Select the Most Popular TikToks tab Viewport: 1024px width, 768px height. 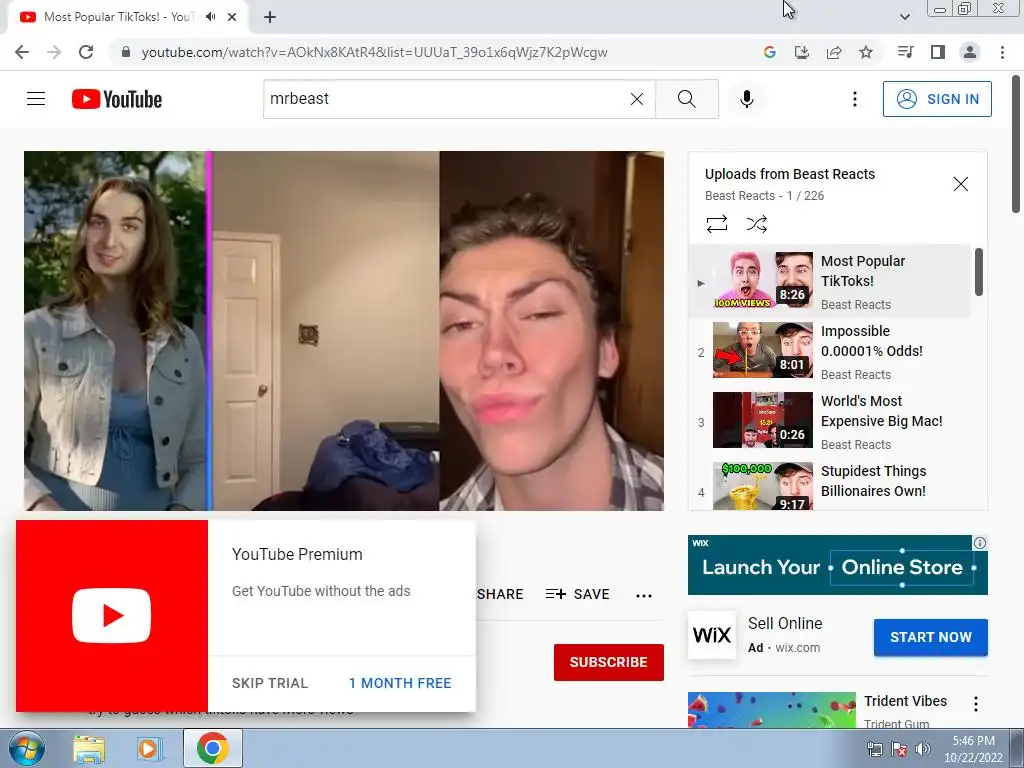coord(118,17)
